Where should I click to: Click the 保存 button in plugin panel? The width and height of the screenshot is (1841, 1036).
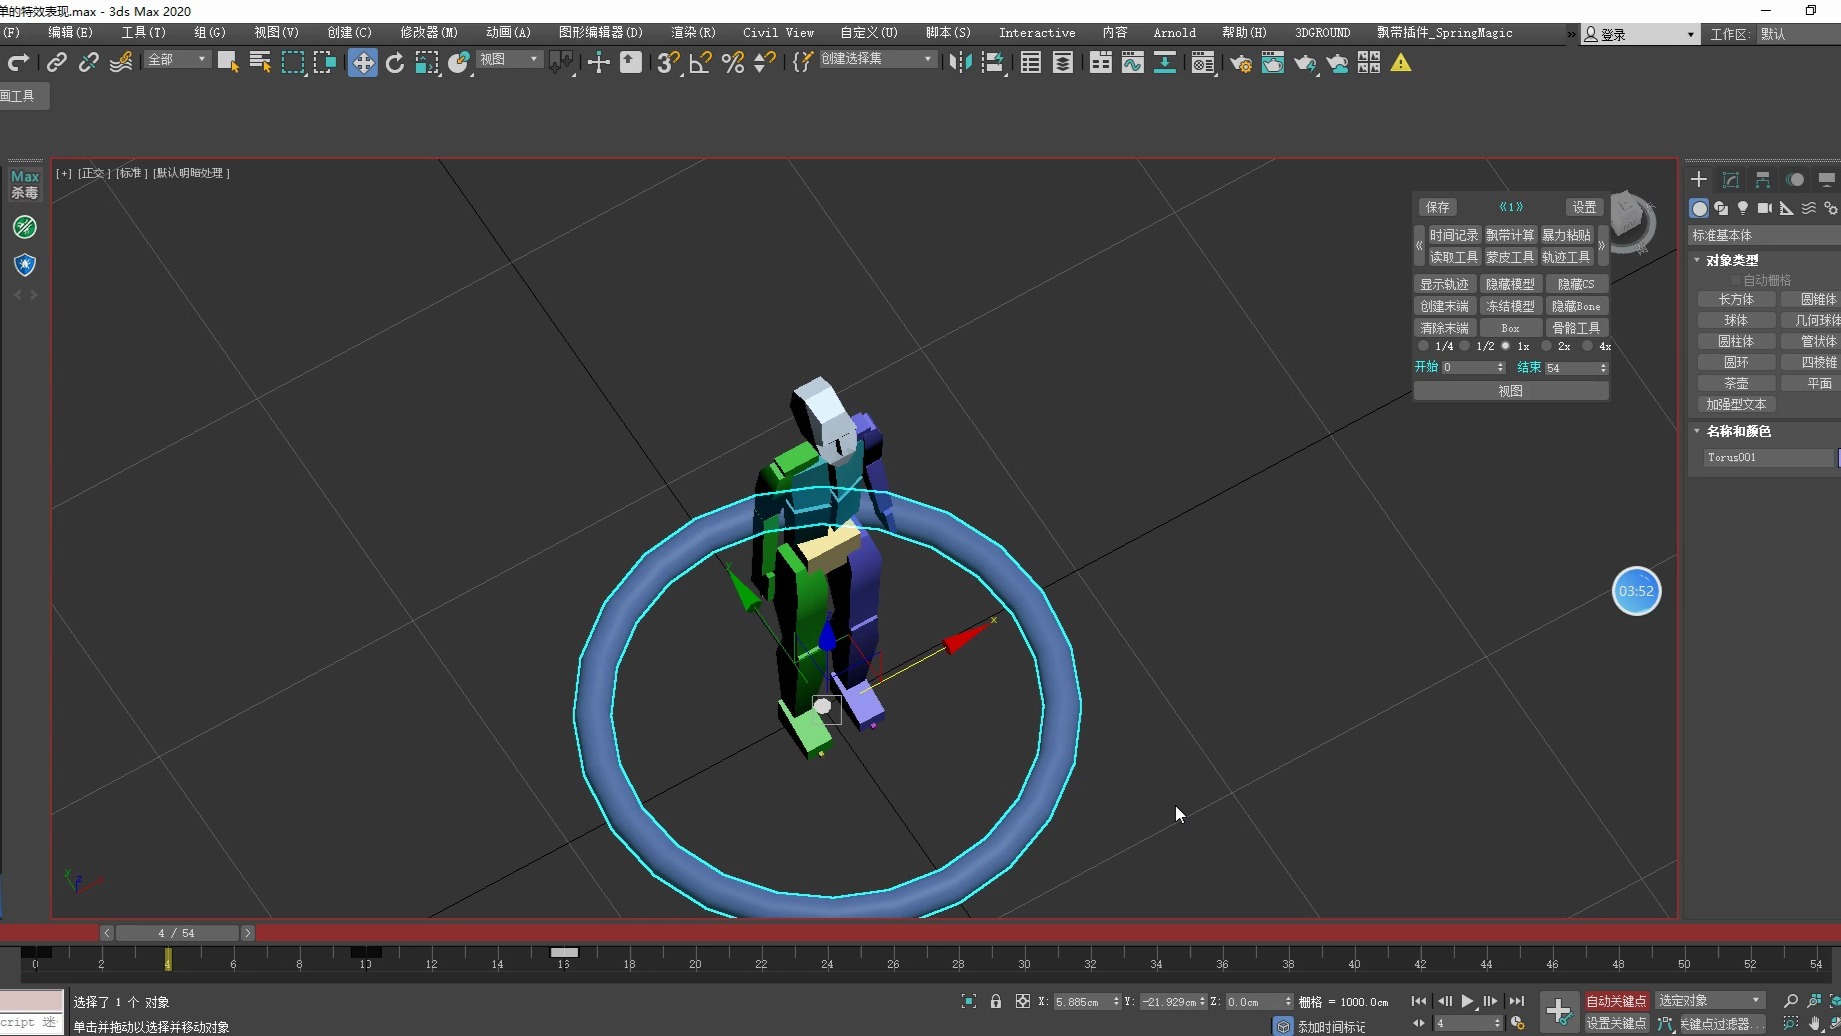[1438, 207]
